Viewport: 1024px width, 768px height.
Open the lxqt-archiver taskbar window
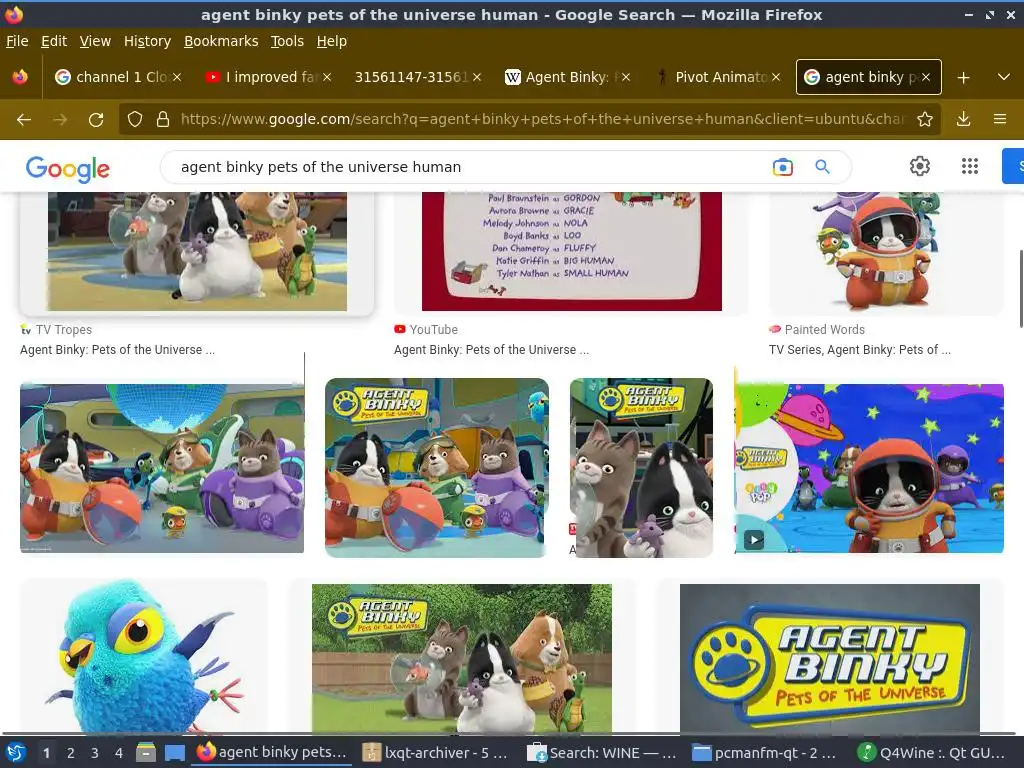[x=436, y=753]
